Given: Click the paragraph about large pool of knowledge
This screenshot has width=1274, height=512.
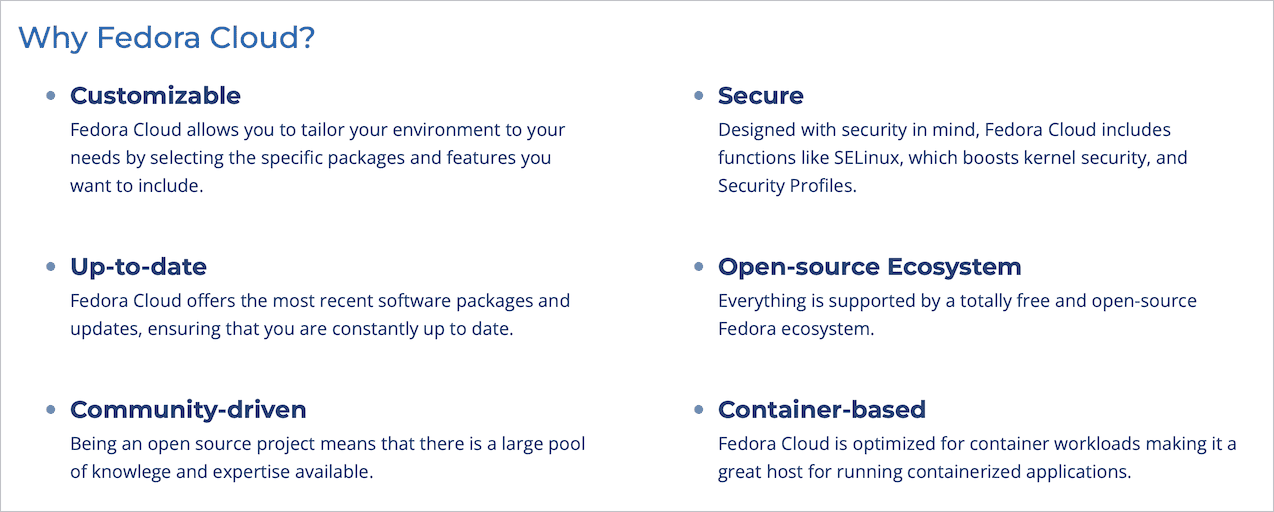Looking at the screenshot, I should pyautogui.click(x=327, y=457).
